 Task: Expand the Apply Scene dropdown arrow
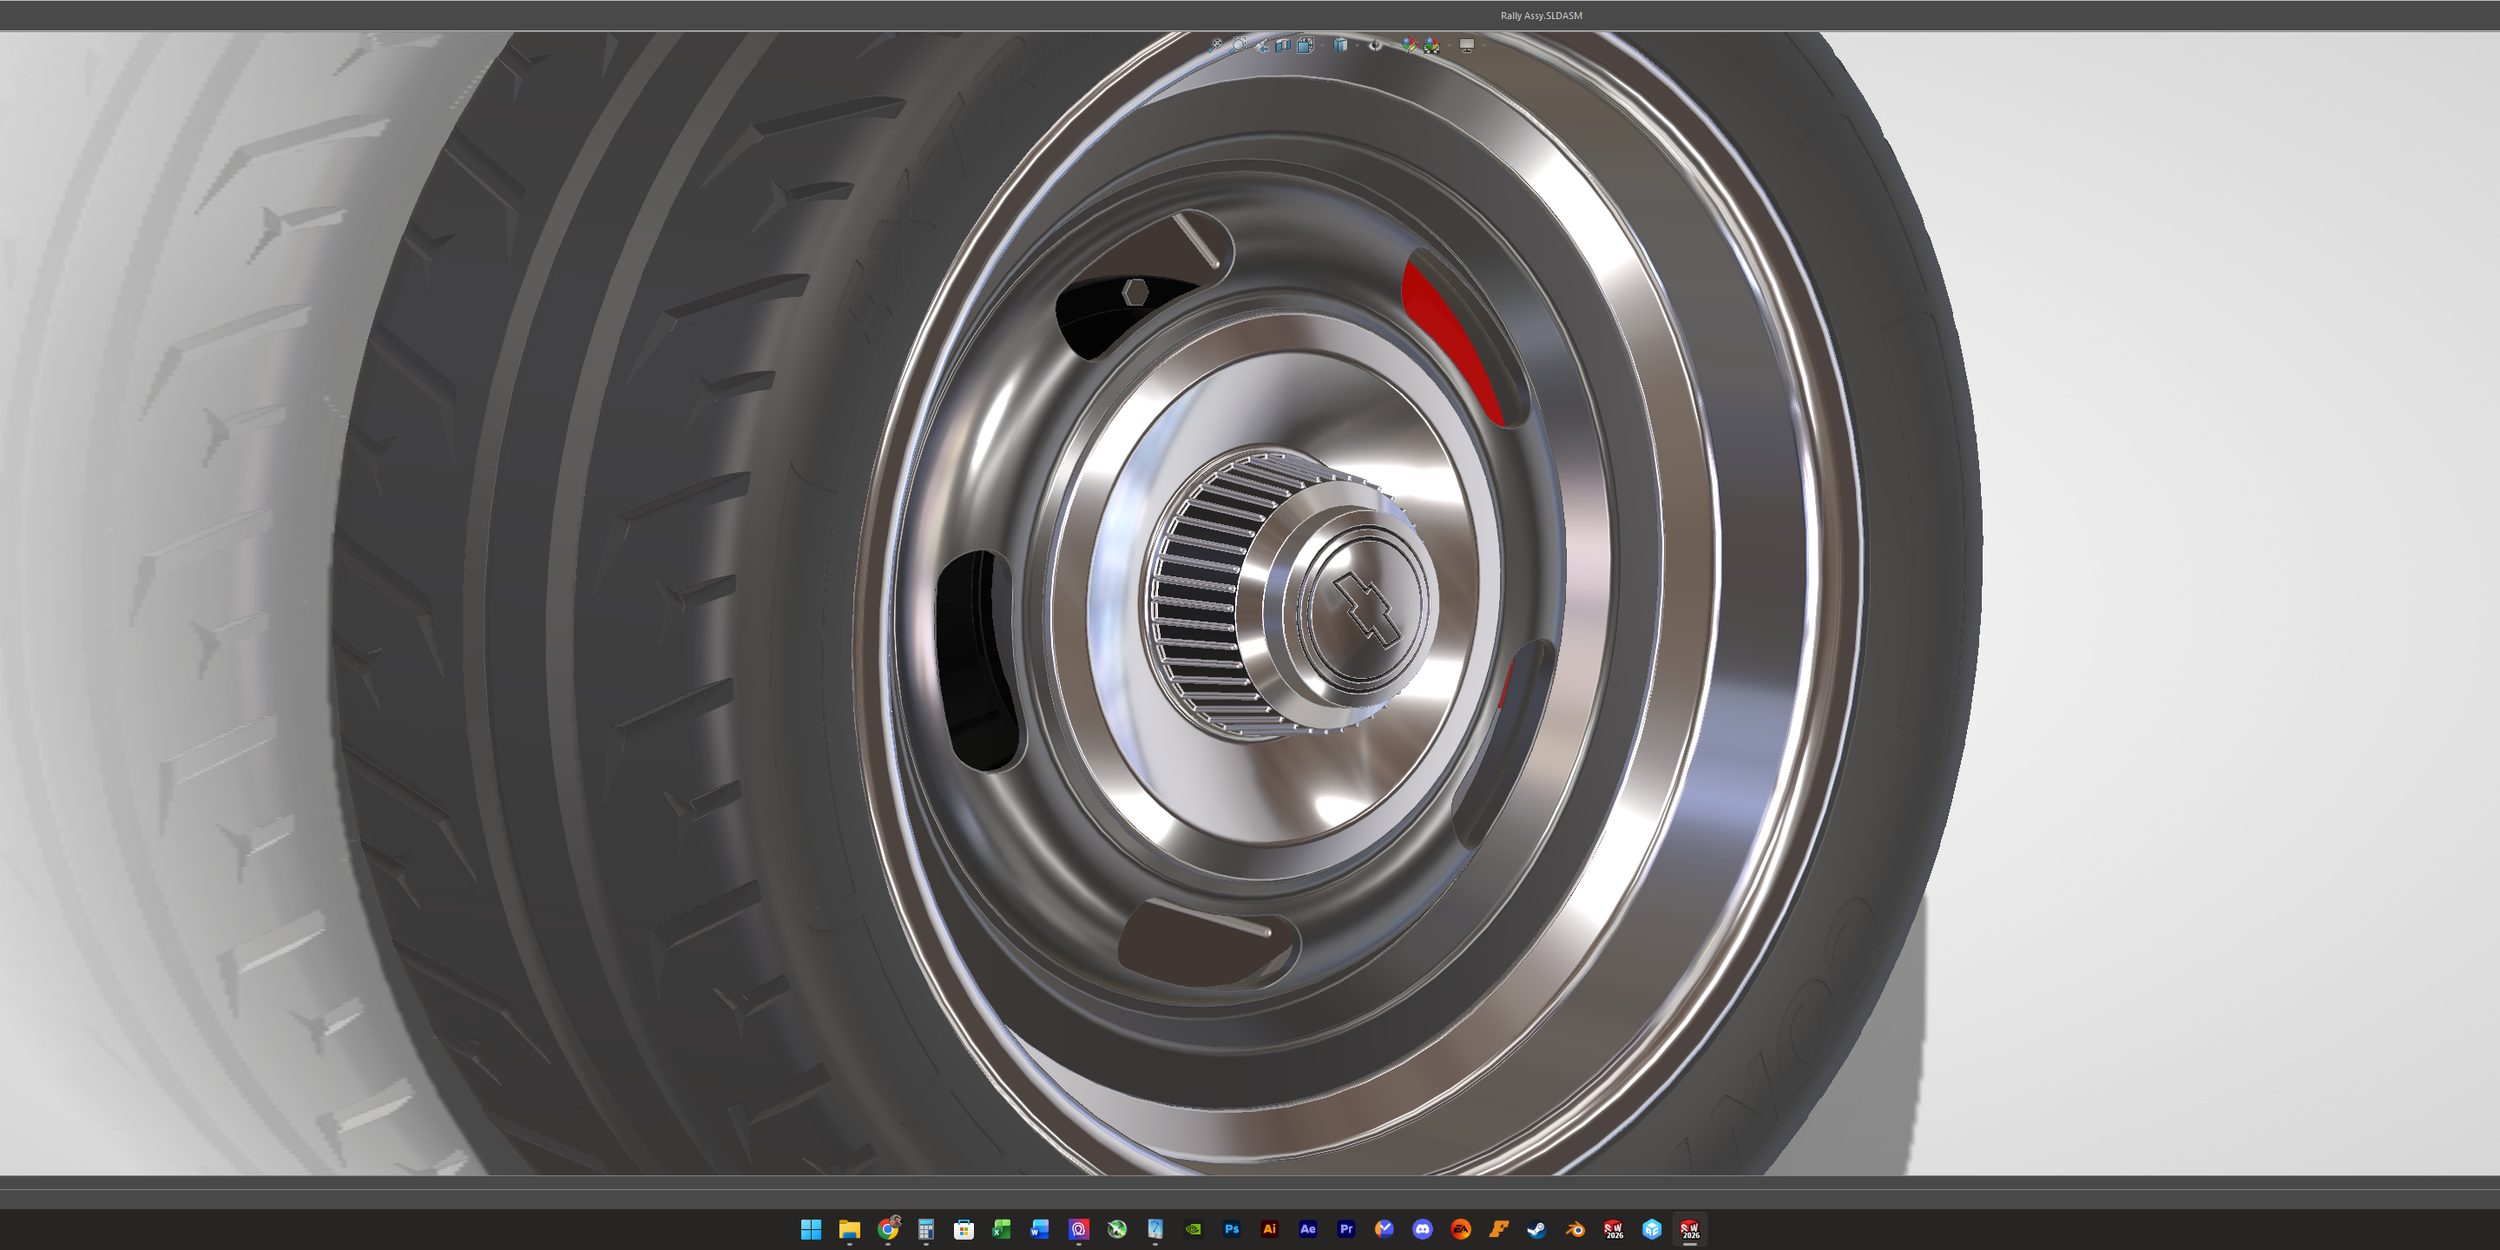(x=1448, y=45)
